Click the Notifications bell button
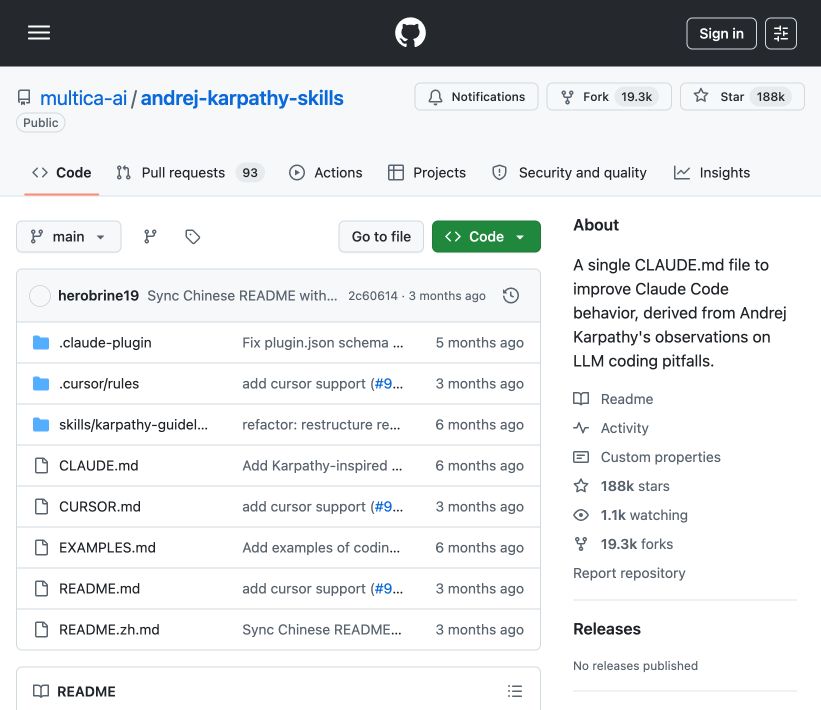Image resolution: width=821 pixels, height=710 pixels. tap(476, 97)
